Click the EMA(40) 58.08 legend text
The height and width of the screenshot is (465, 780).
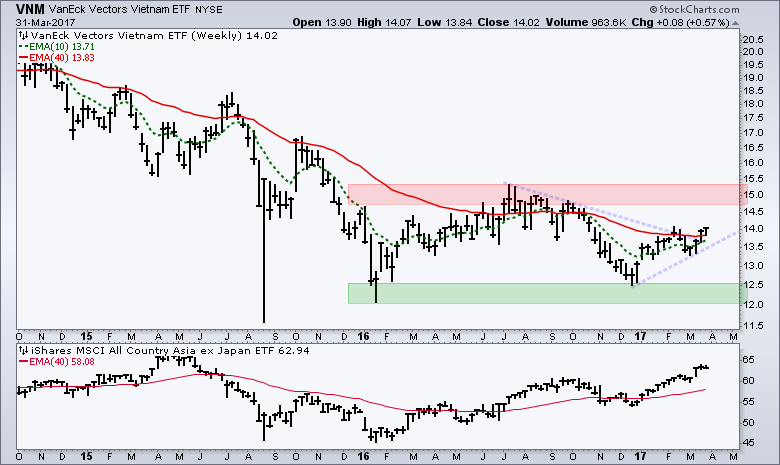pyautogui.click(x=62, y=362)
